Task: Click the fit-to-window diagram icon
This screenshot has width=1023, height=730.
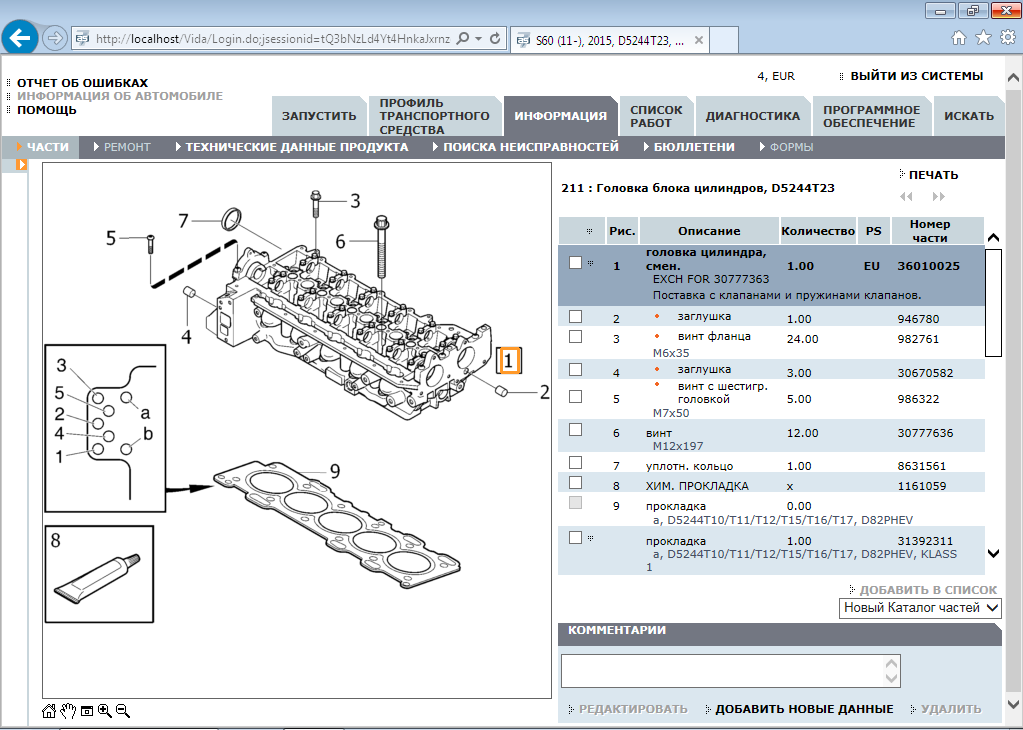Action: [87, 711]
